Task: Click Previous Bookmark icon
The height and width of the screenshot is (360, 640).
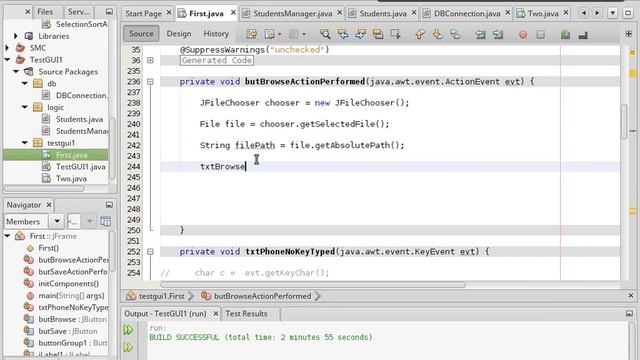Action: [420, 34]
